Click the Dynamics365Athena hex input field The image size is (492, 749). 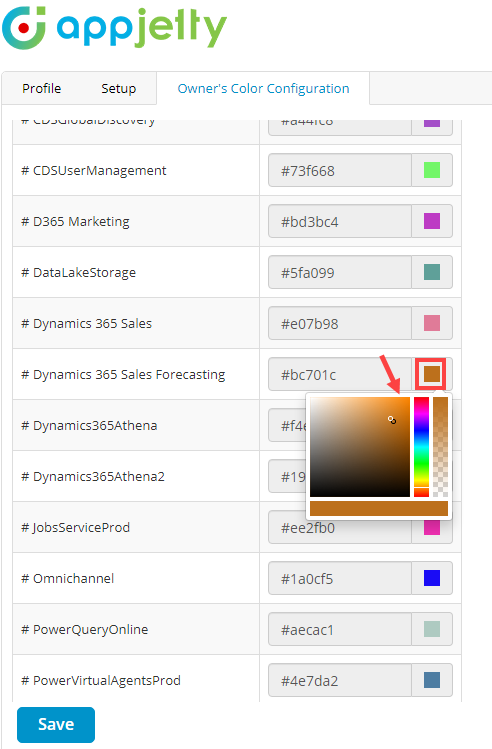(287, 425)
